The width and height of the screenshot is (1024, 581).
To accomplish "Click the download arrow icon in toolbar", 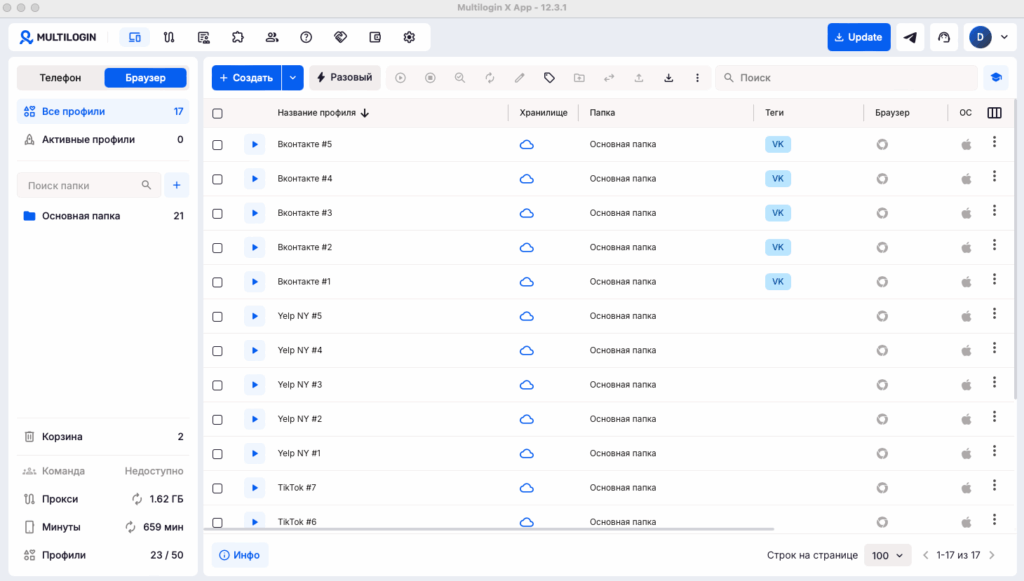I will point(669,78).
